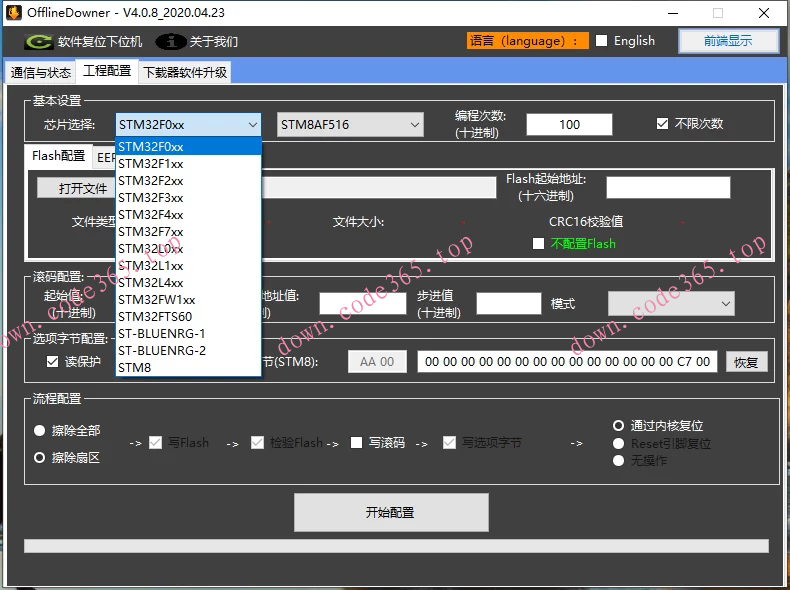Click the 前端显示 button
790x590 pixels.
[728, 41]
